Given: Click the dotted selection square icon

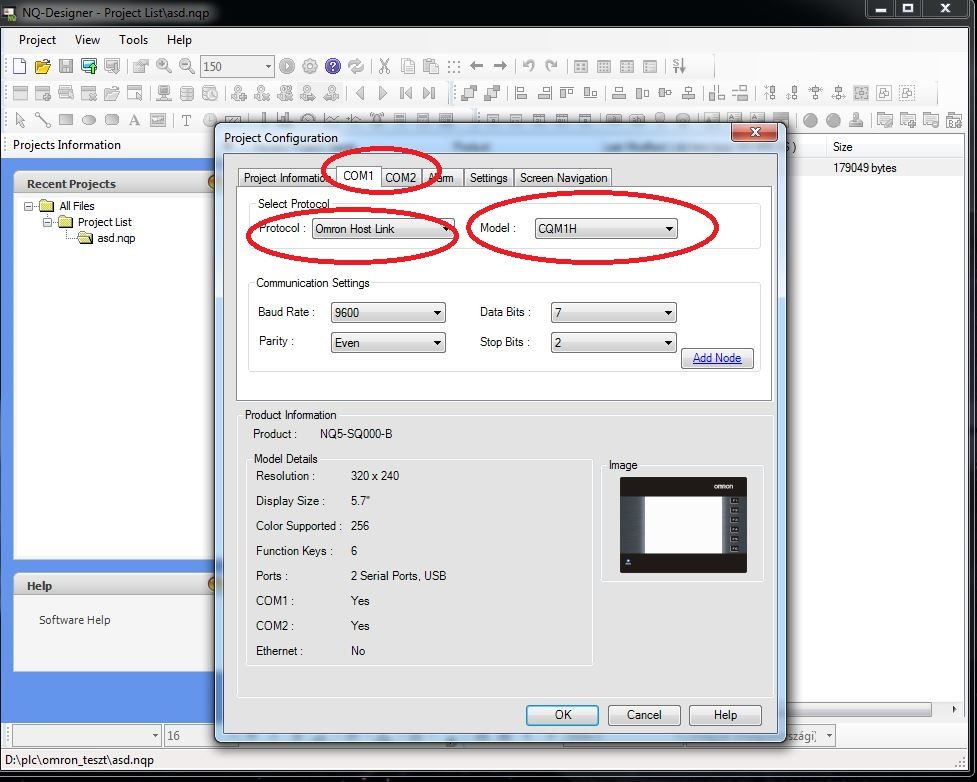Looking at the screenshot, I should [454, 66].
